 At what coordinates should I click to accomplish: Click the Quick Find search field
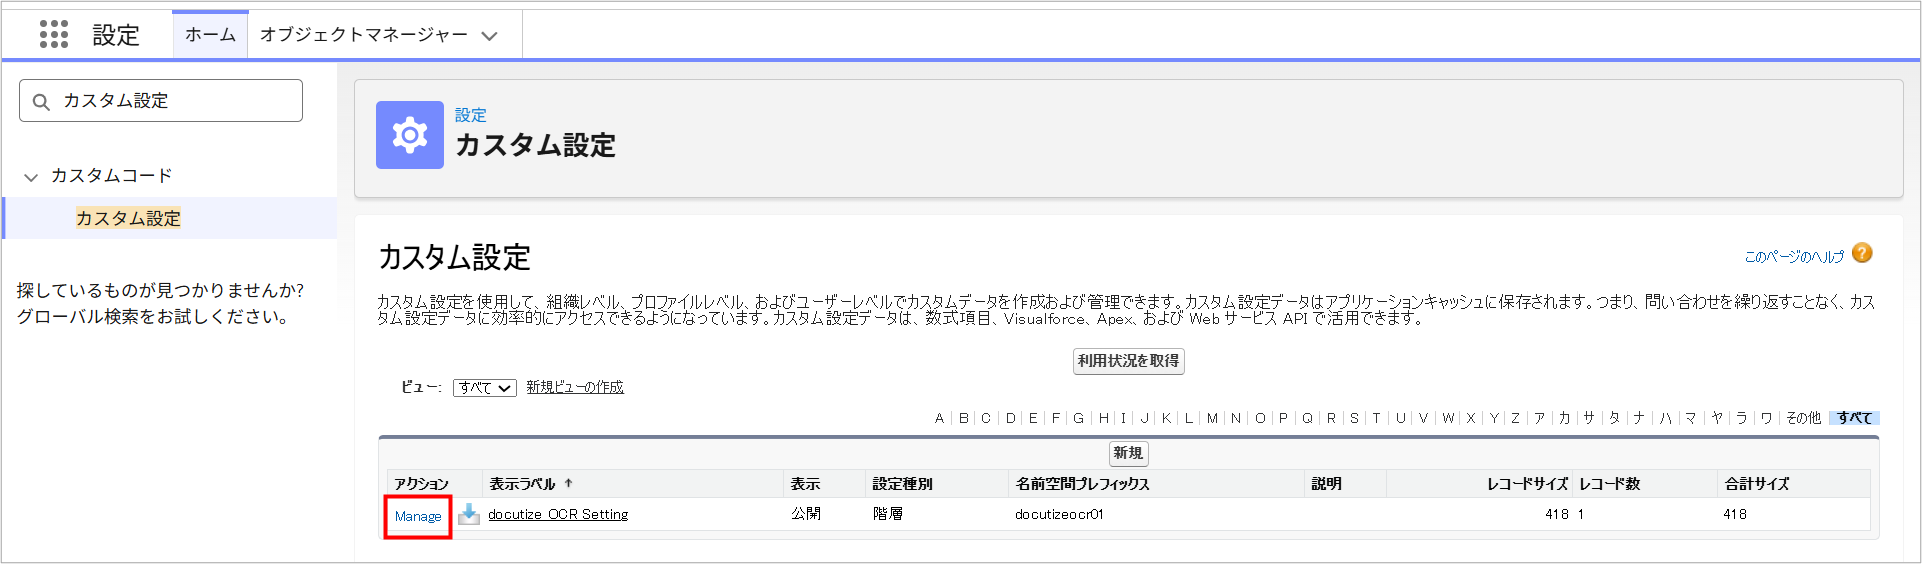click(161, 101)
